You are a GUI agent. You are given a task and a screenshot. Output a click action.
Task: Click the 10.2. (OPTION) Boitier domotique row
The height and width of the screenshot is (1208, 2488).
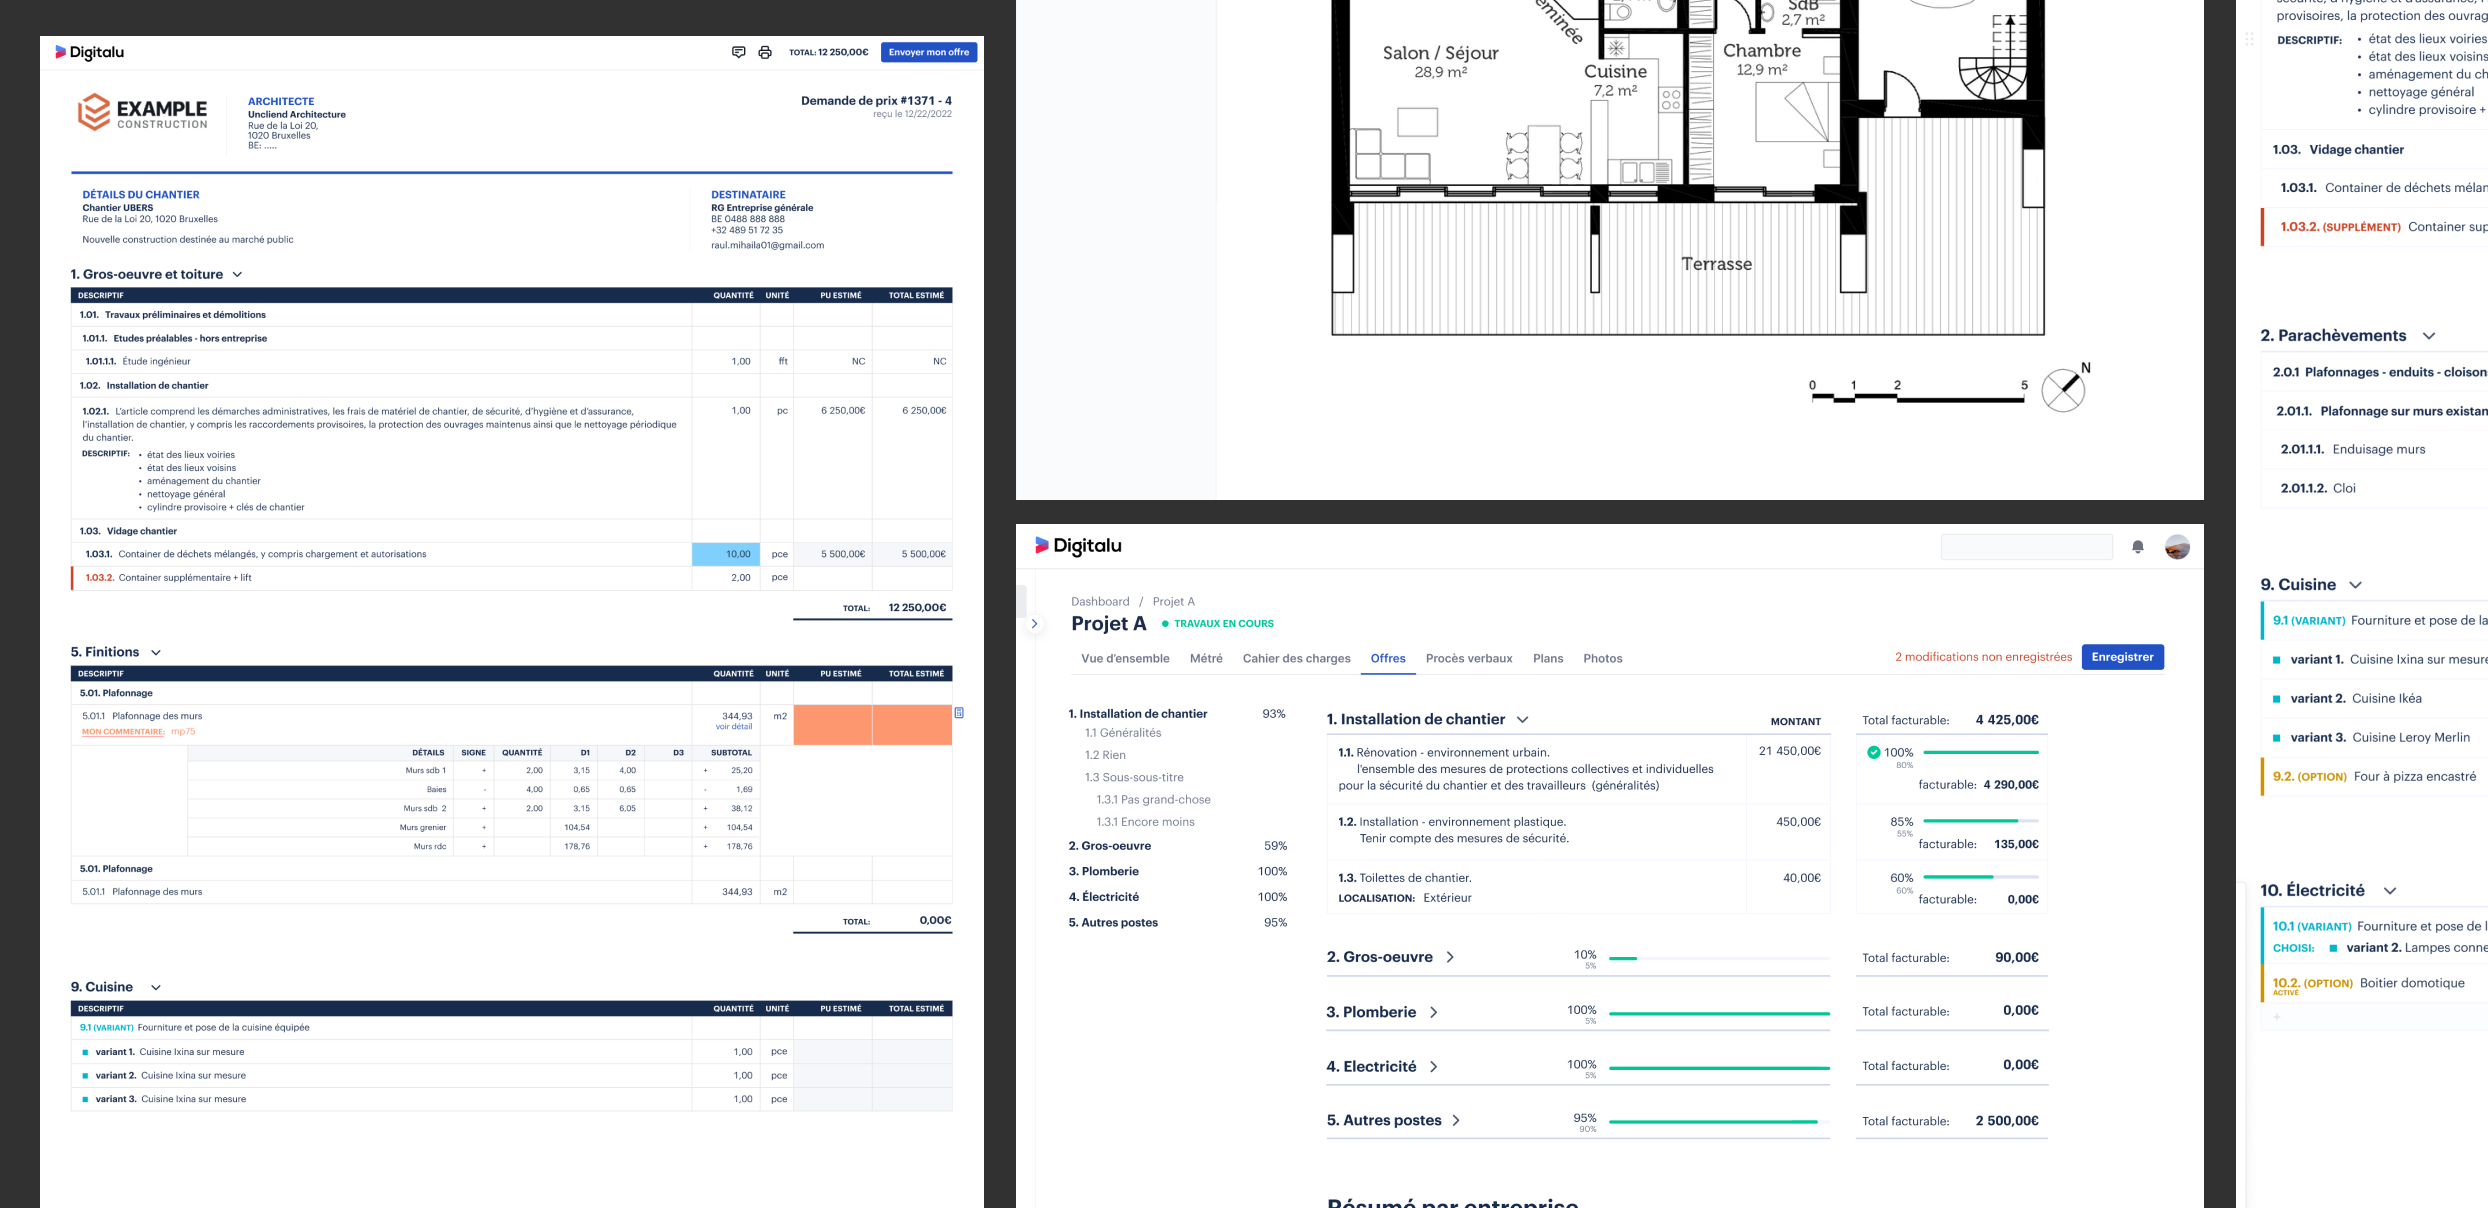[2375, 985]
